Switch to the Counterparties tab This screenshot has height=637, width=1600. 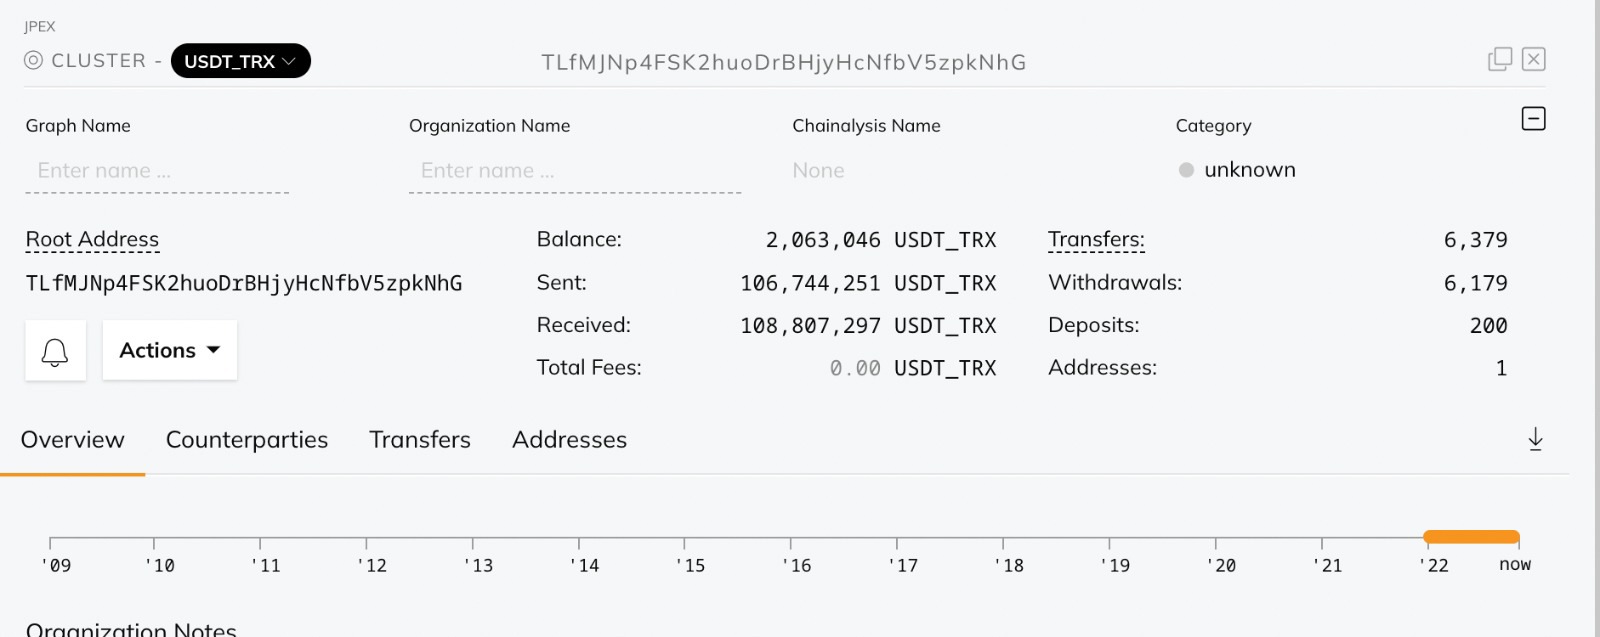246,439
